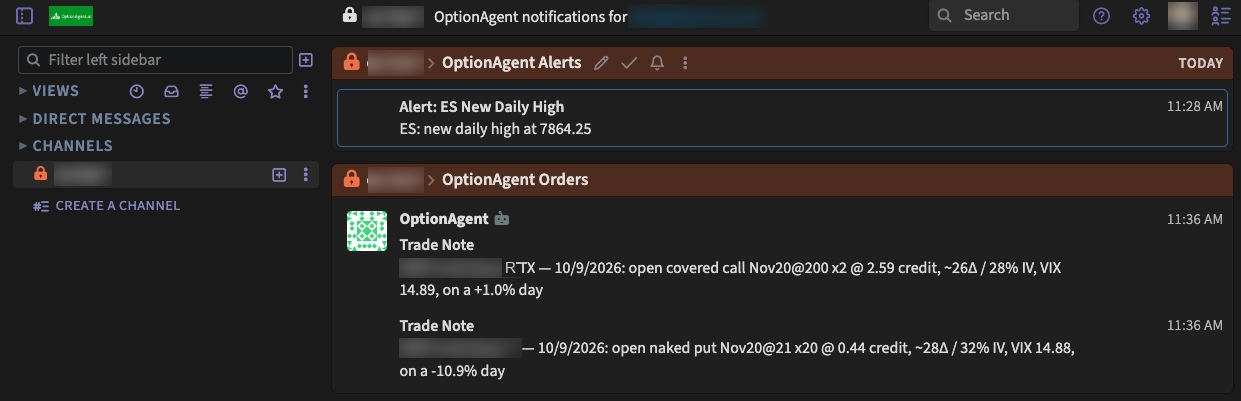Mark OptionAgent Alerts topic resolved checkmark
Image resolution: width=1241 pixels, height=401 pixels.
[x=629, y=63]
